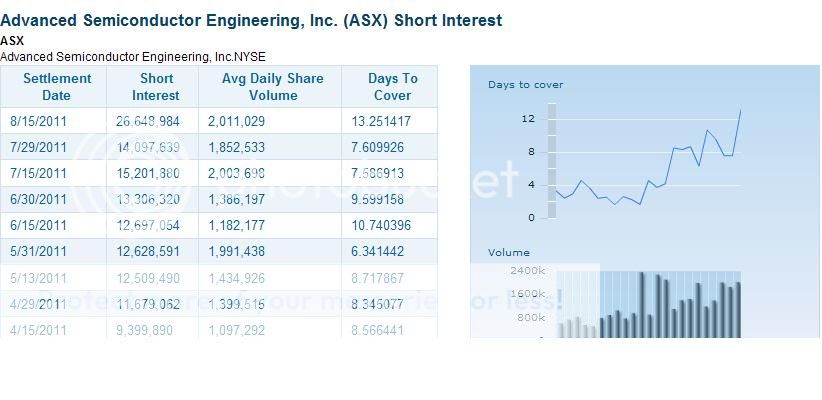Sort by the Short Interest column header

point(155,87)
